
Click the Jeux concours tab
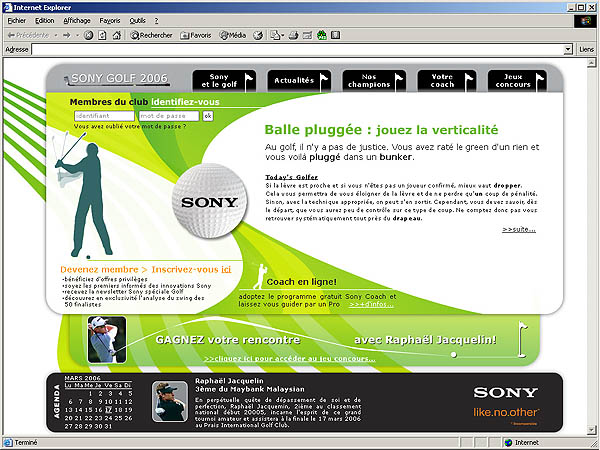coord(517,81)
